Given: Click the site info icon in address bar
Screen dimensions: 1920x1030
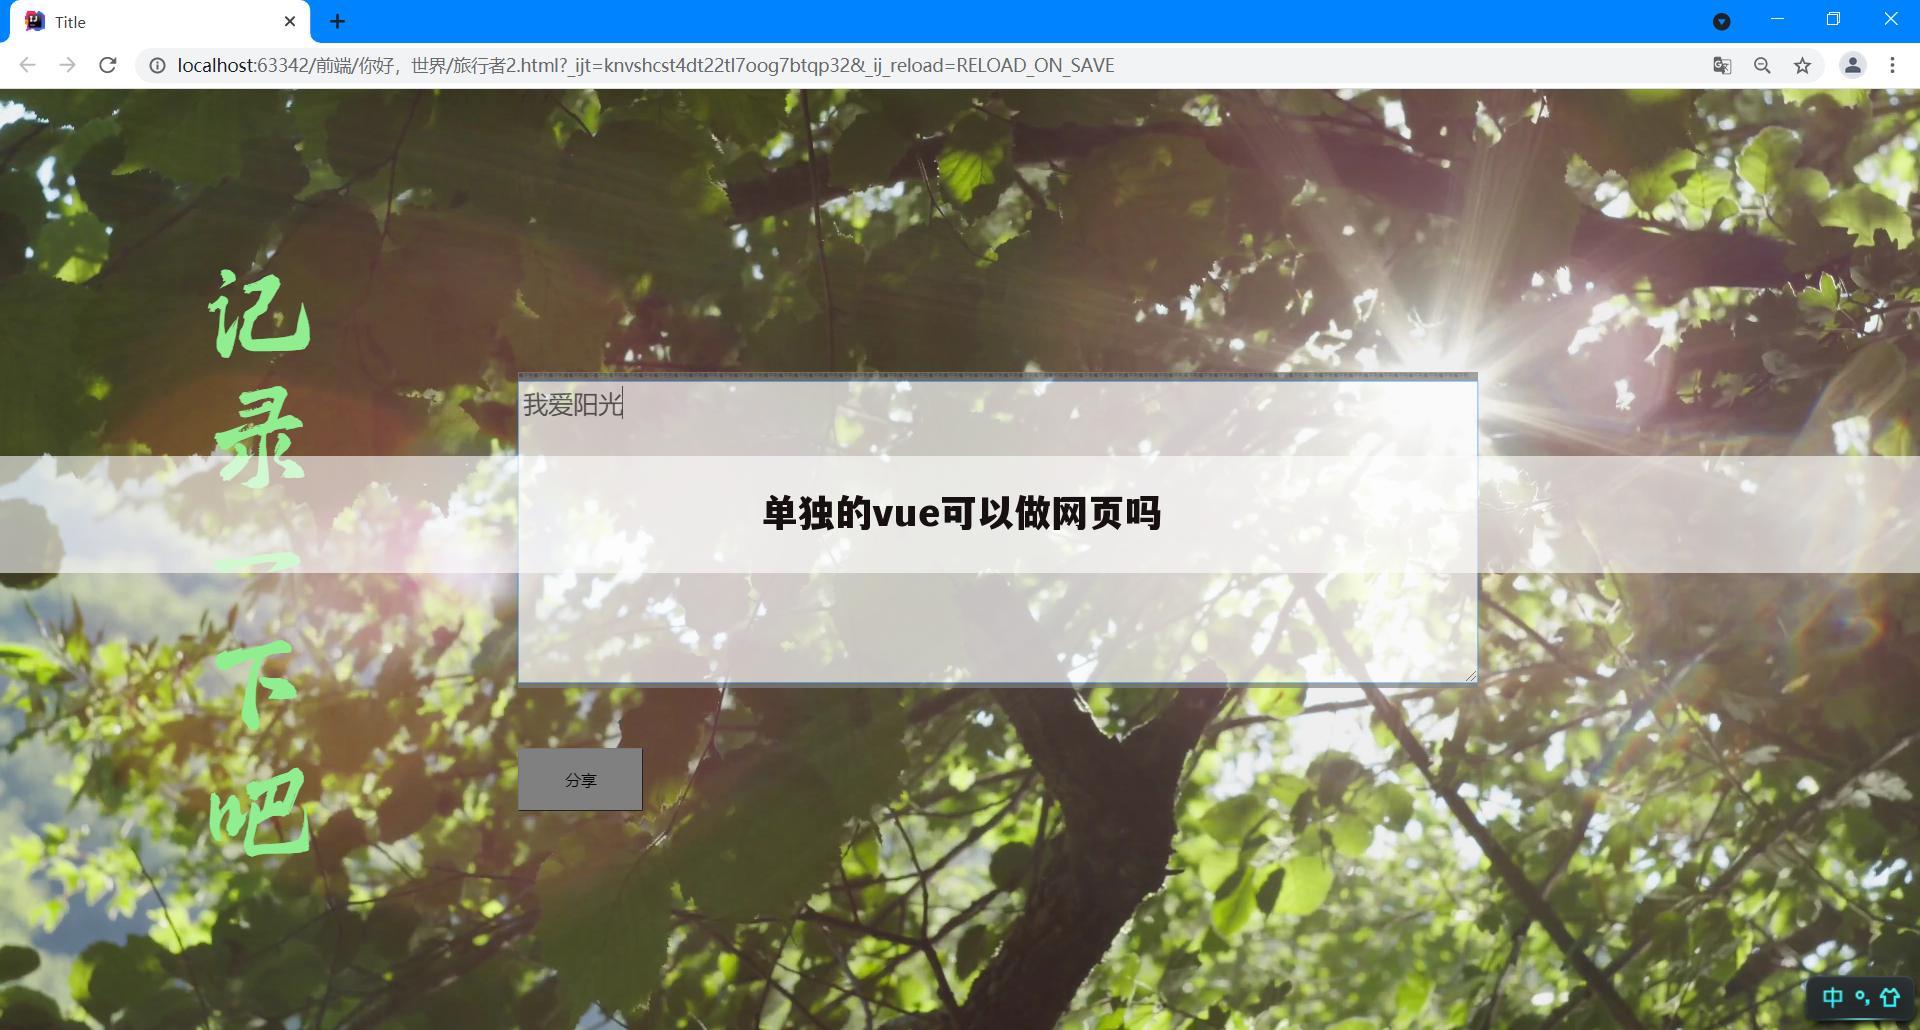Looking at the screenshot, I should (157, 65).
